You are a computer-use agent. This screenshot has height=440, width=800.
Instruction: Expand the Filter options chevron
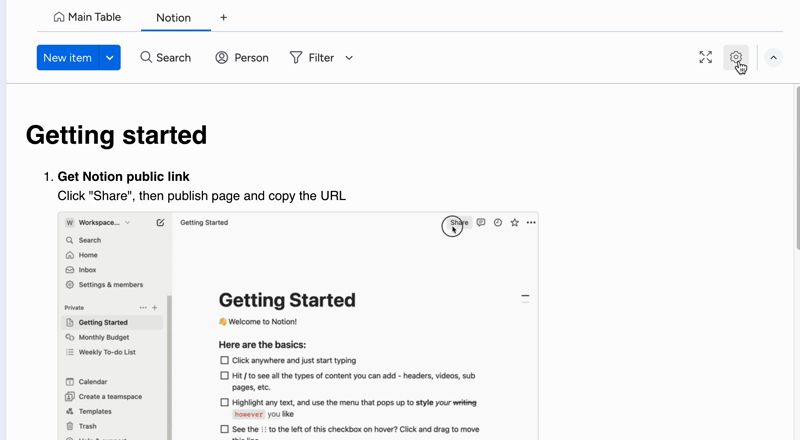coord(349,58)
